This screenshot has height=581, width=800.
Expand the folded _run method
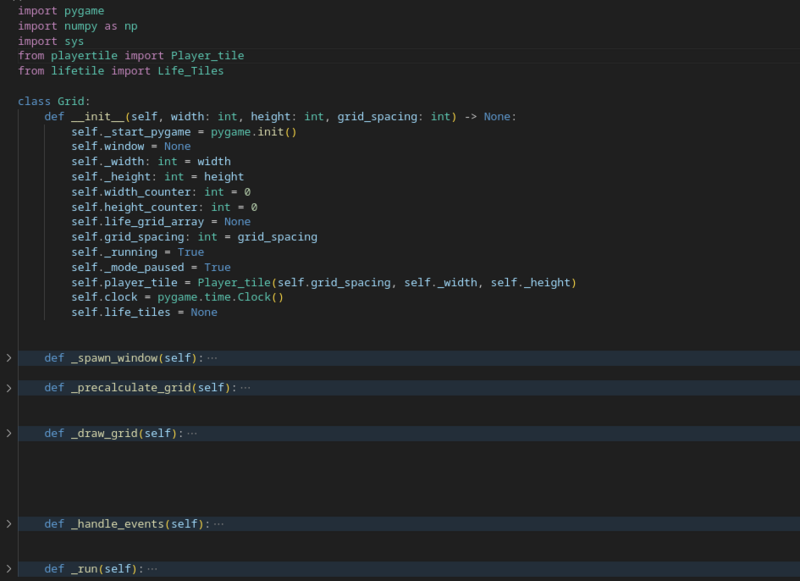(9, 569)
